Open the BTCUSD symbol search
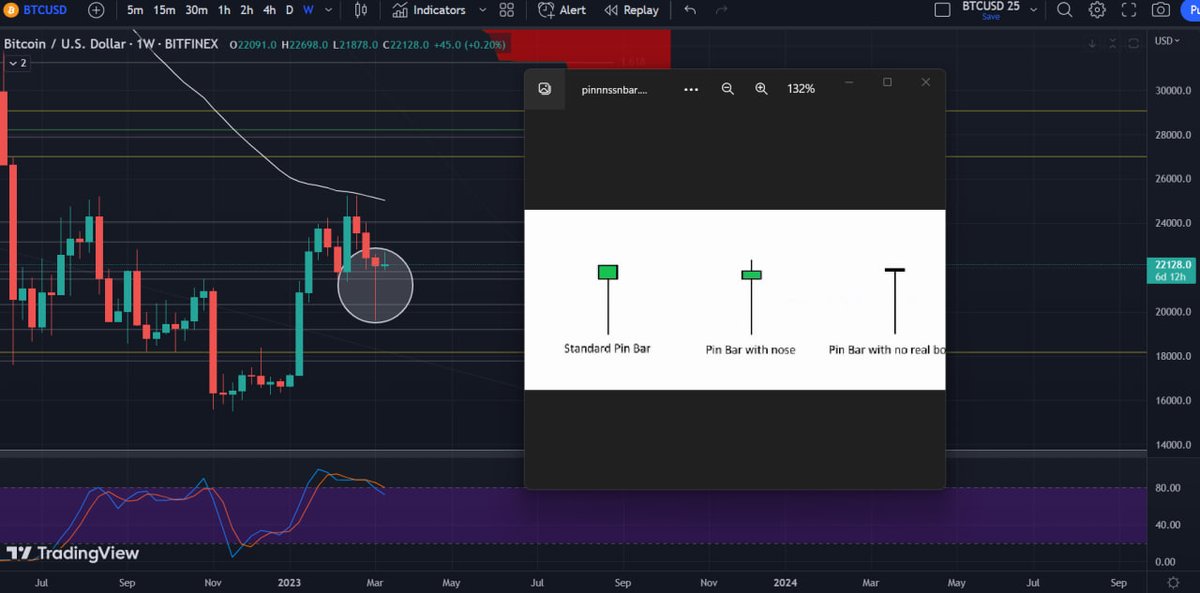Viewport: 1200px width, 593px height. click(36, 10)
